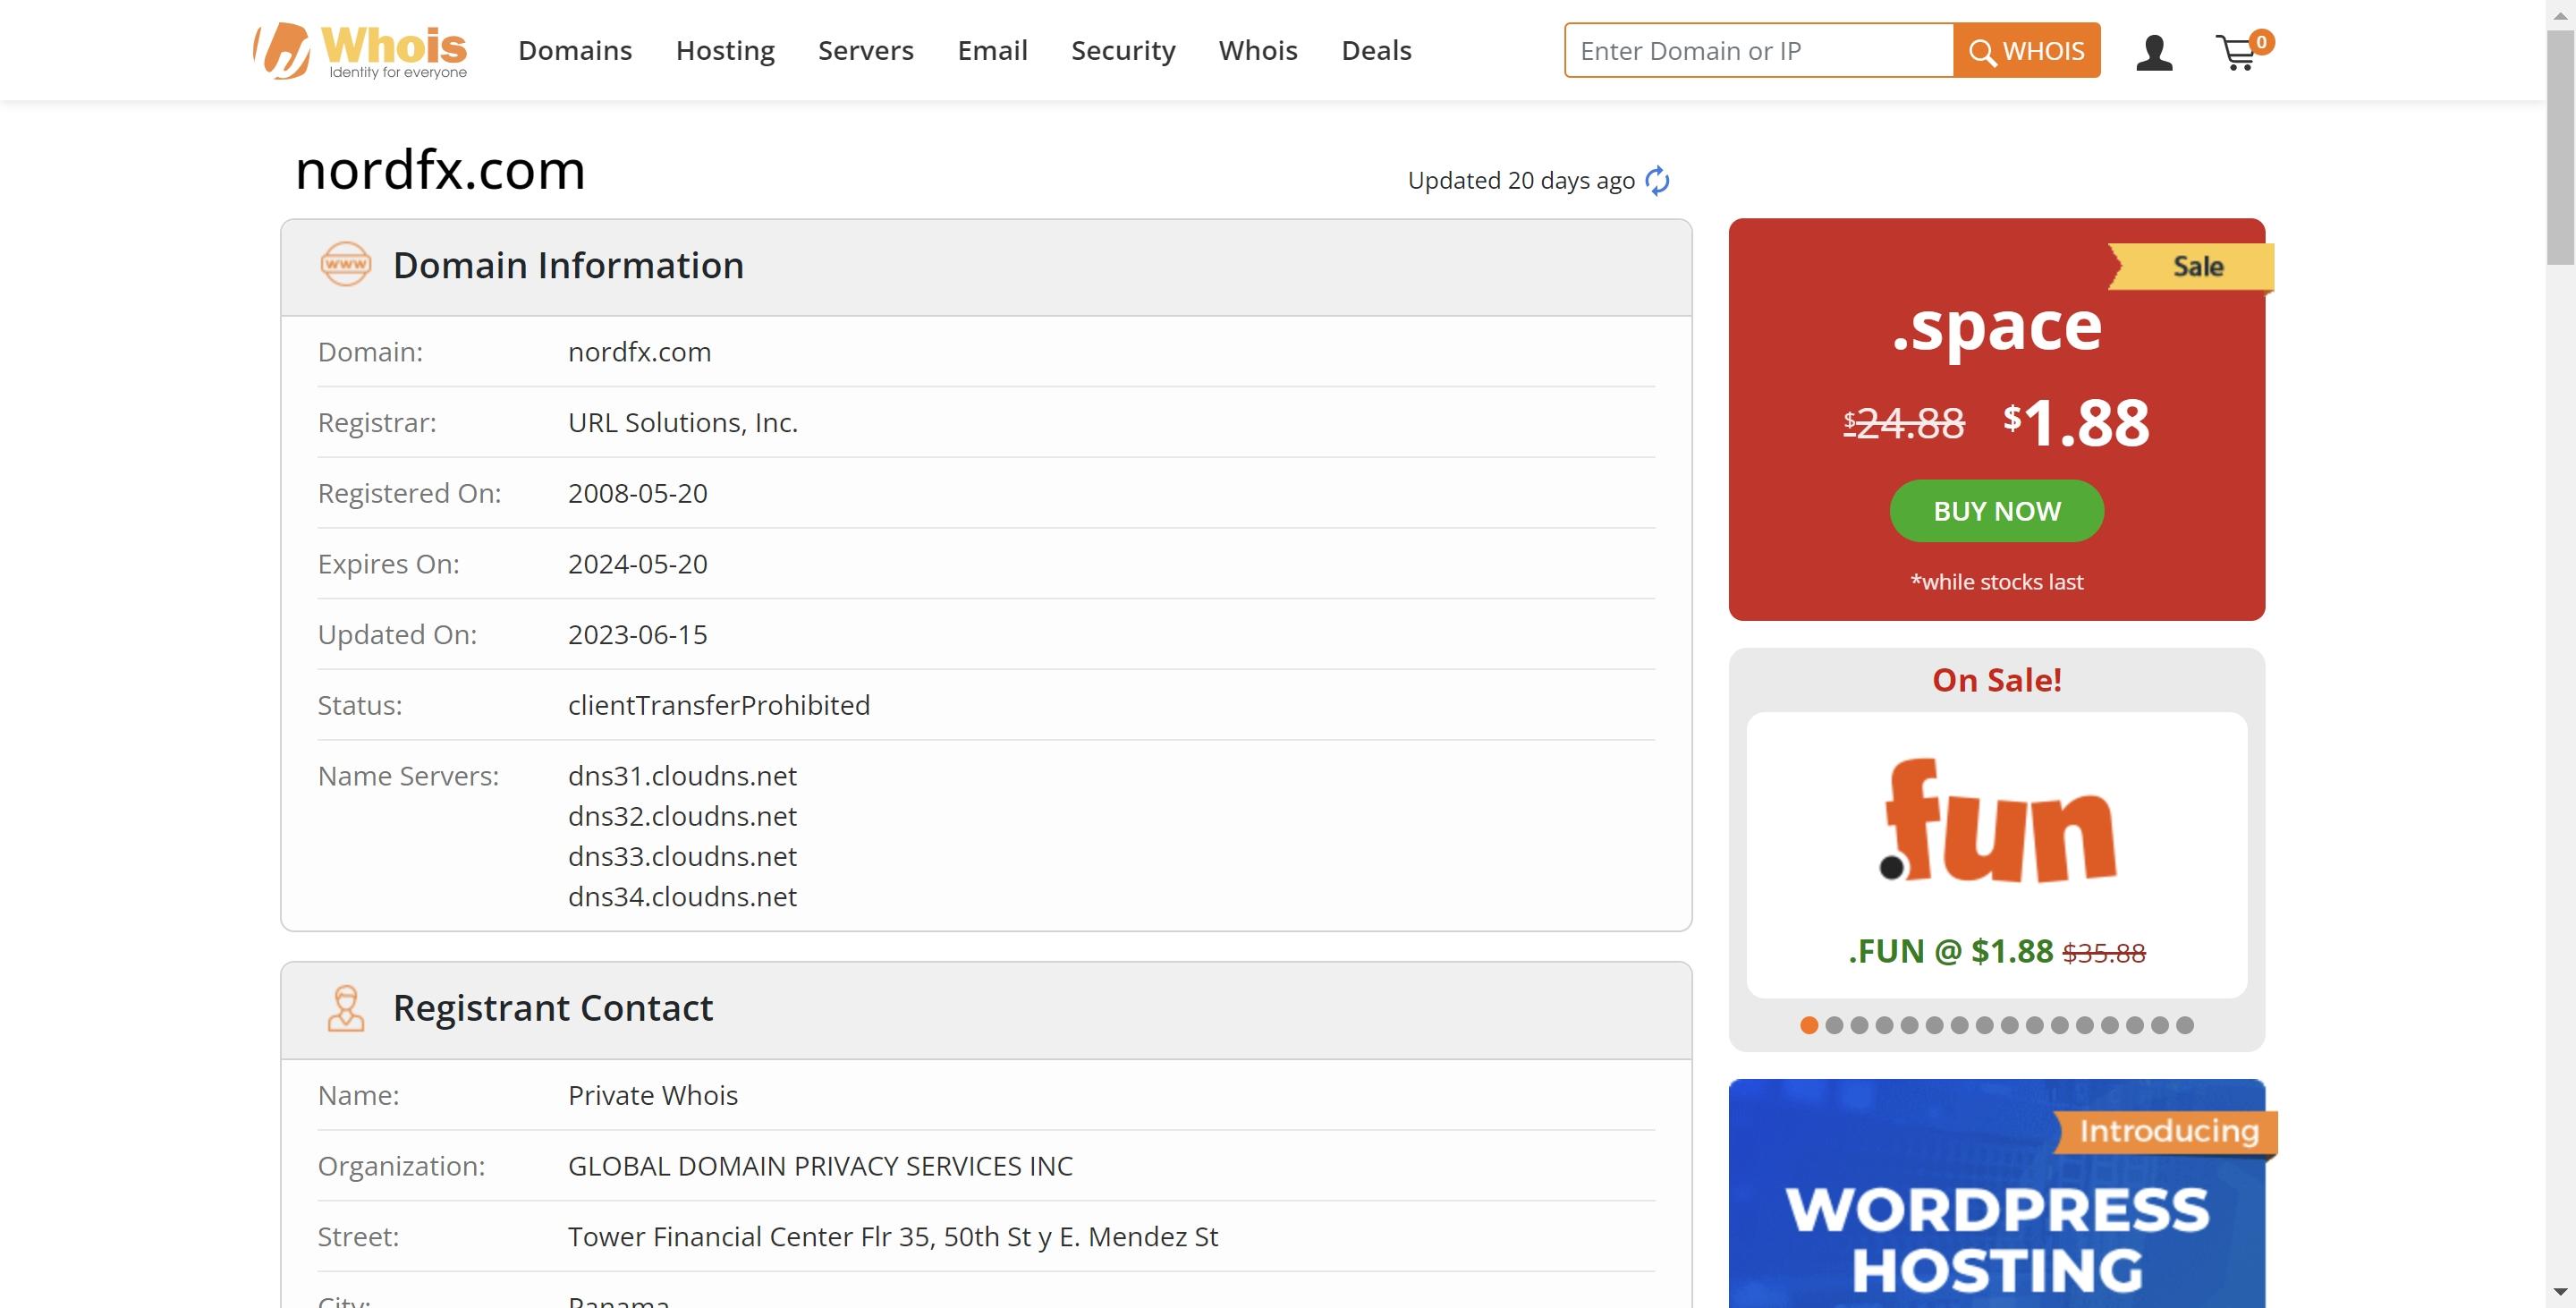Open the Deals menu
The width and height of the screenshot is (2576, 1308).
coord(1376,50)
